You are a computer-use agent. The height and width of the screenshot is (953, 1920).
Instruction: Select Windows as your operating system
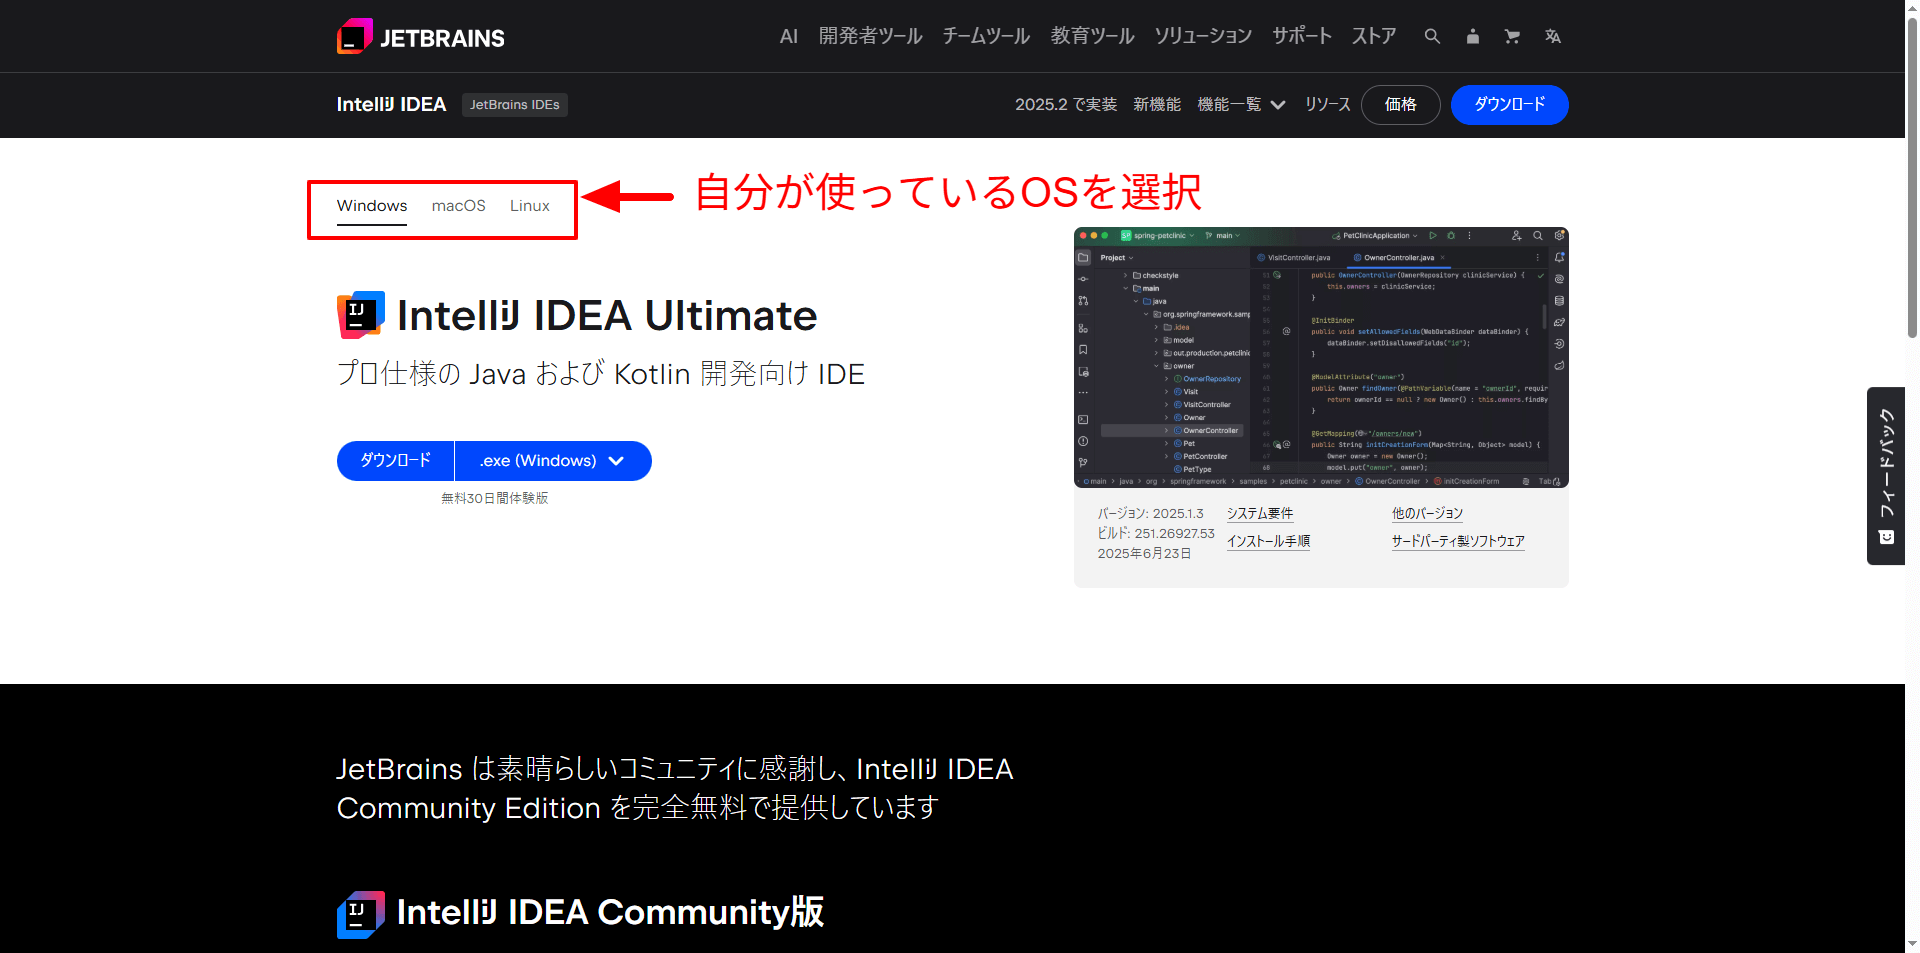(x=371, y=205)
